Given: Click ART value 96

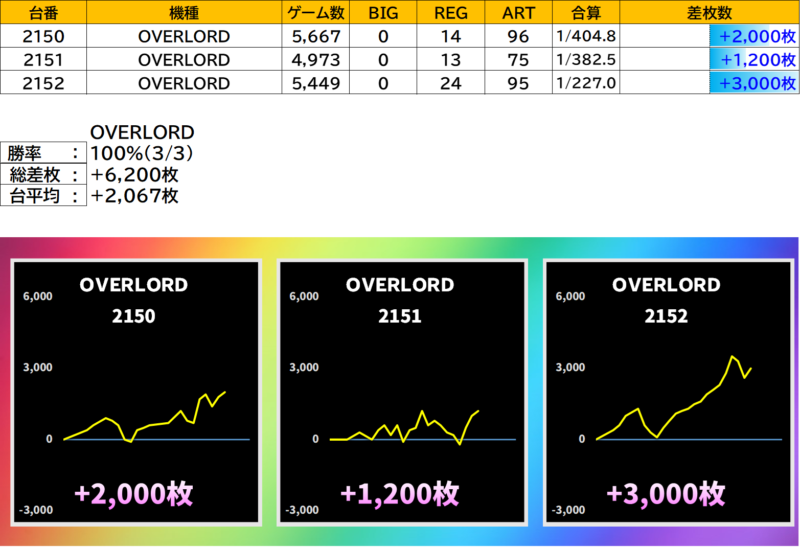Looking at the screenshot, I should [x=518, y=36].
